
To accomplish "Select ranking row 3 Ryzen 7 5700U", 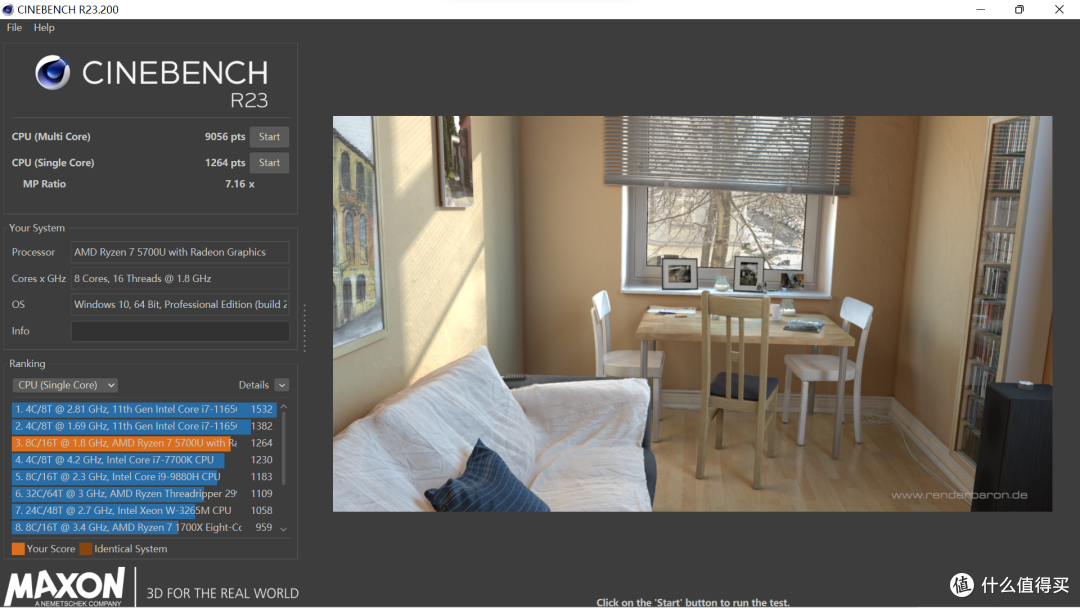I will (144, 443).
